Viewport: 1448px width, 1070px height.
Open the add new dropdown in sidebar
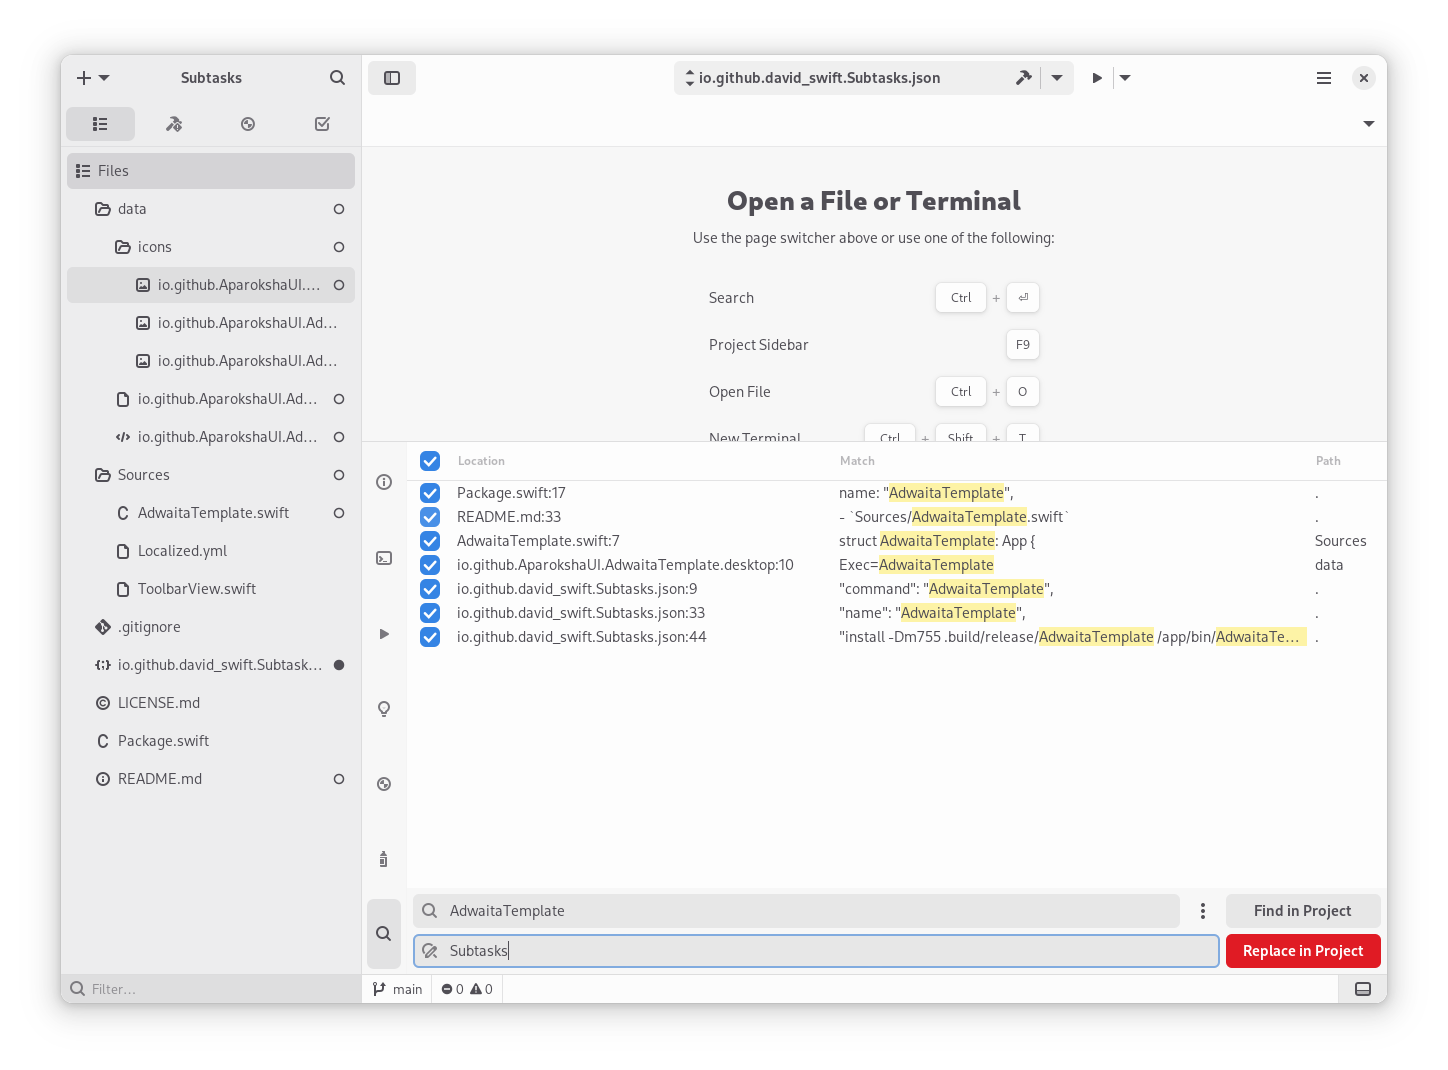pyautogui.click(x=92, y=78)
